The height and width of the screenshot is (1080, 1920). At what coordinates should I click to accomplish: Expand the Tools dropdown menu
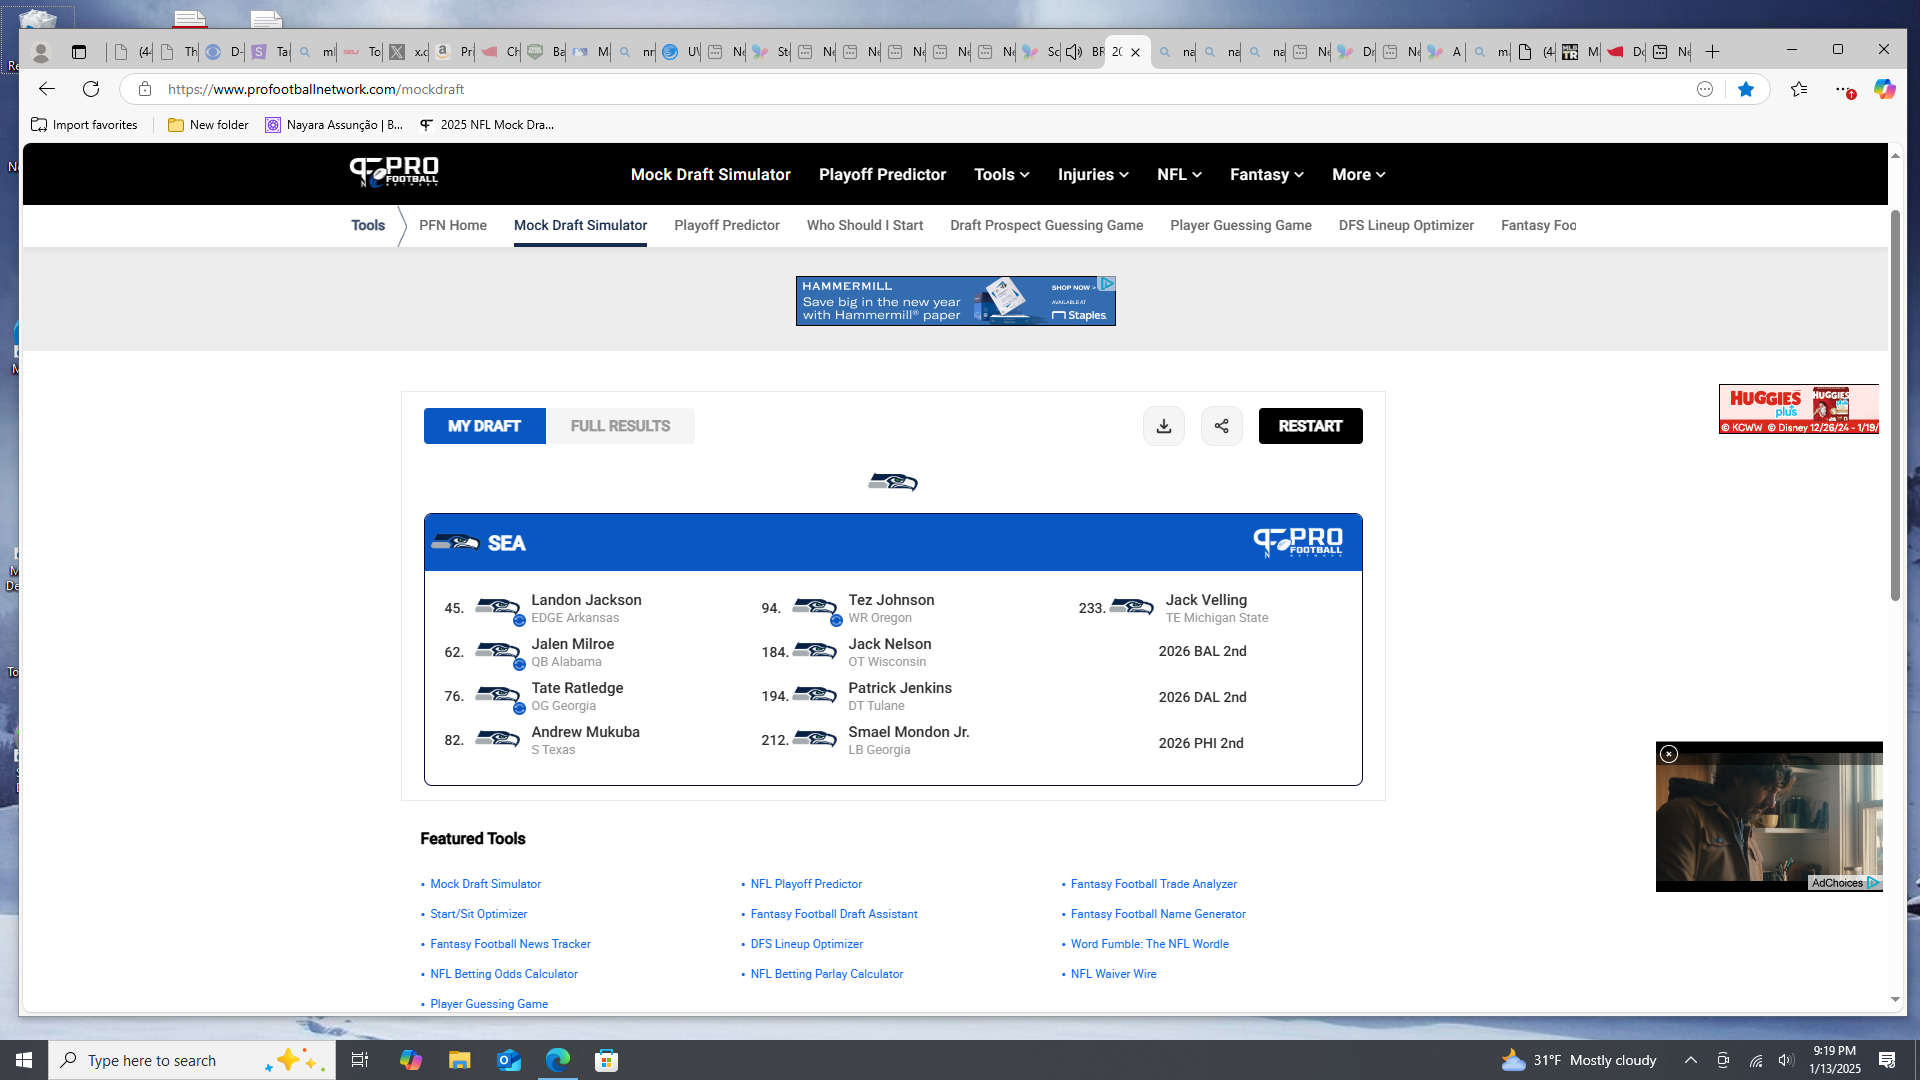click(1001, 174)
